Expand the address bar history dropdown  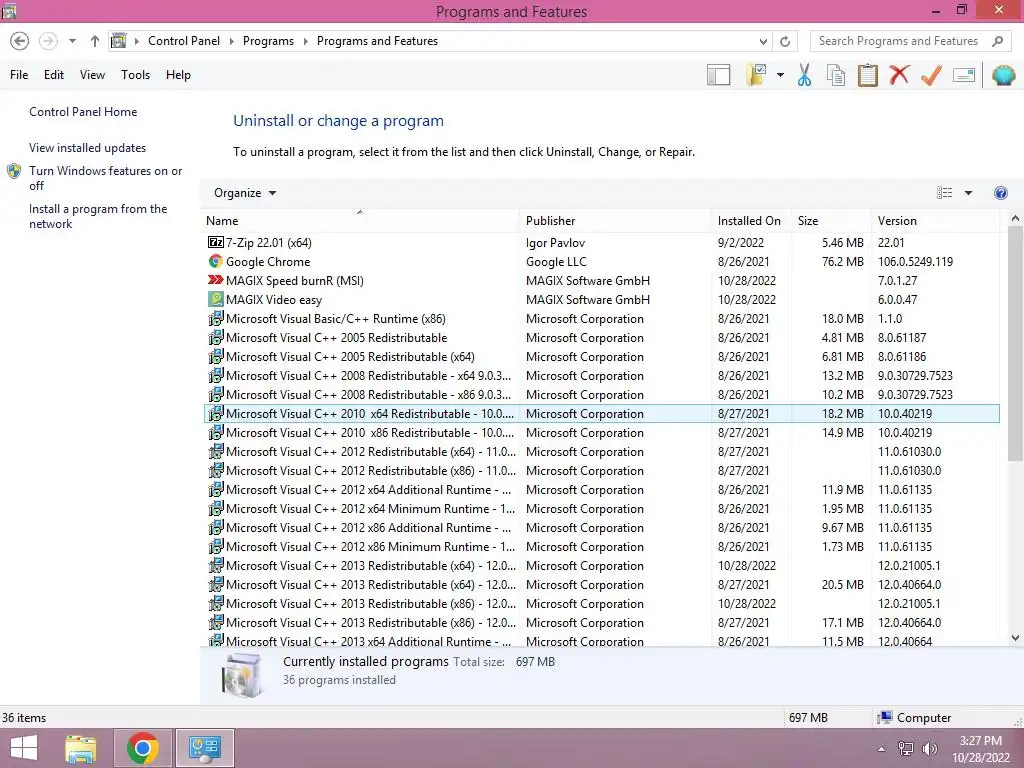coord(763,41)
